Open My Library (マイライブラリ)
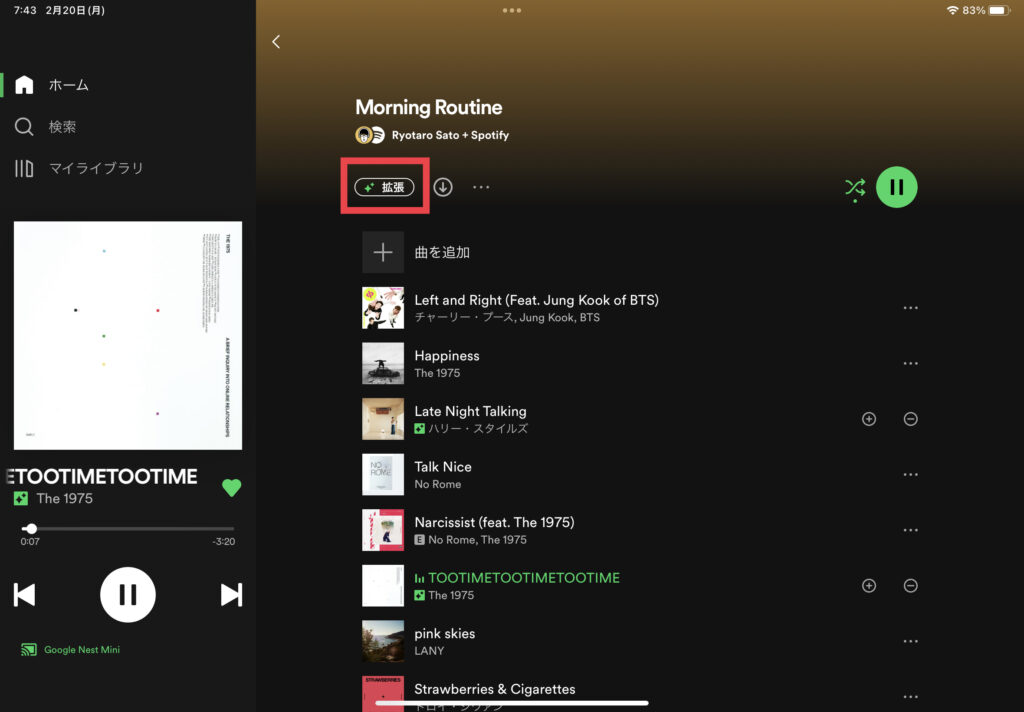This screenshot has height=712, width=1024. pyautogui.click(x=79, y=169)
